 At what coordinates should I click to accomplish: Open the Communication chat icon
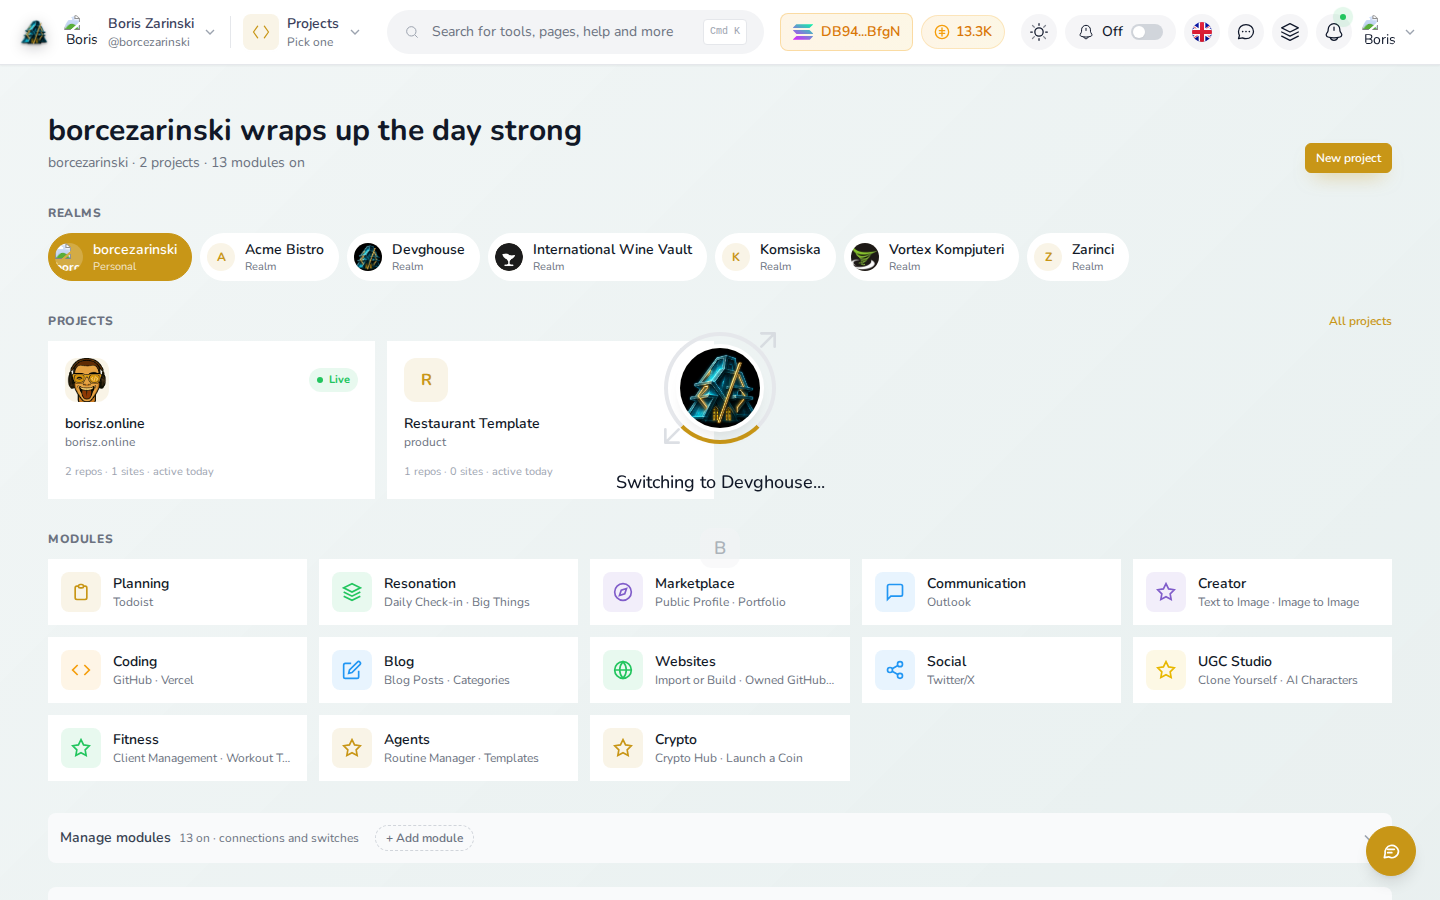[x=895, y=592]
